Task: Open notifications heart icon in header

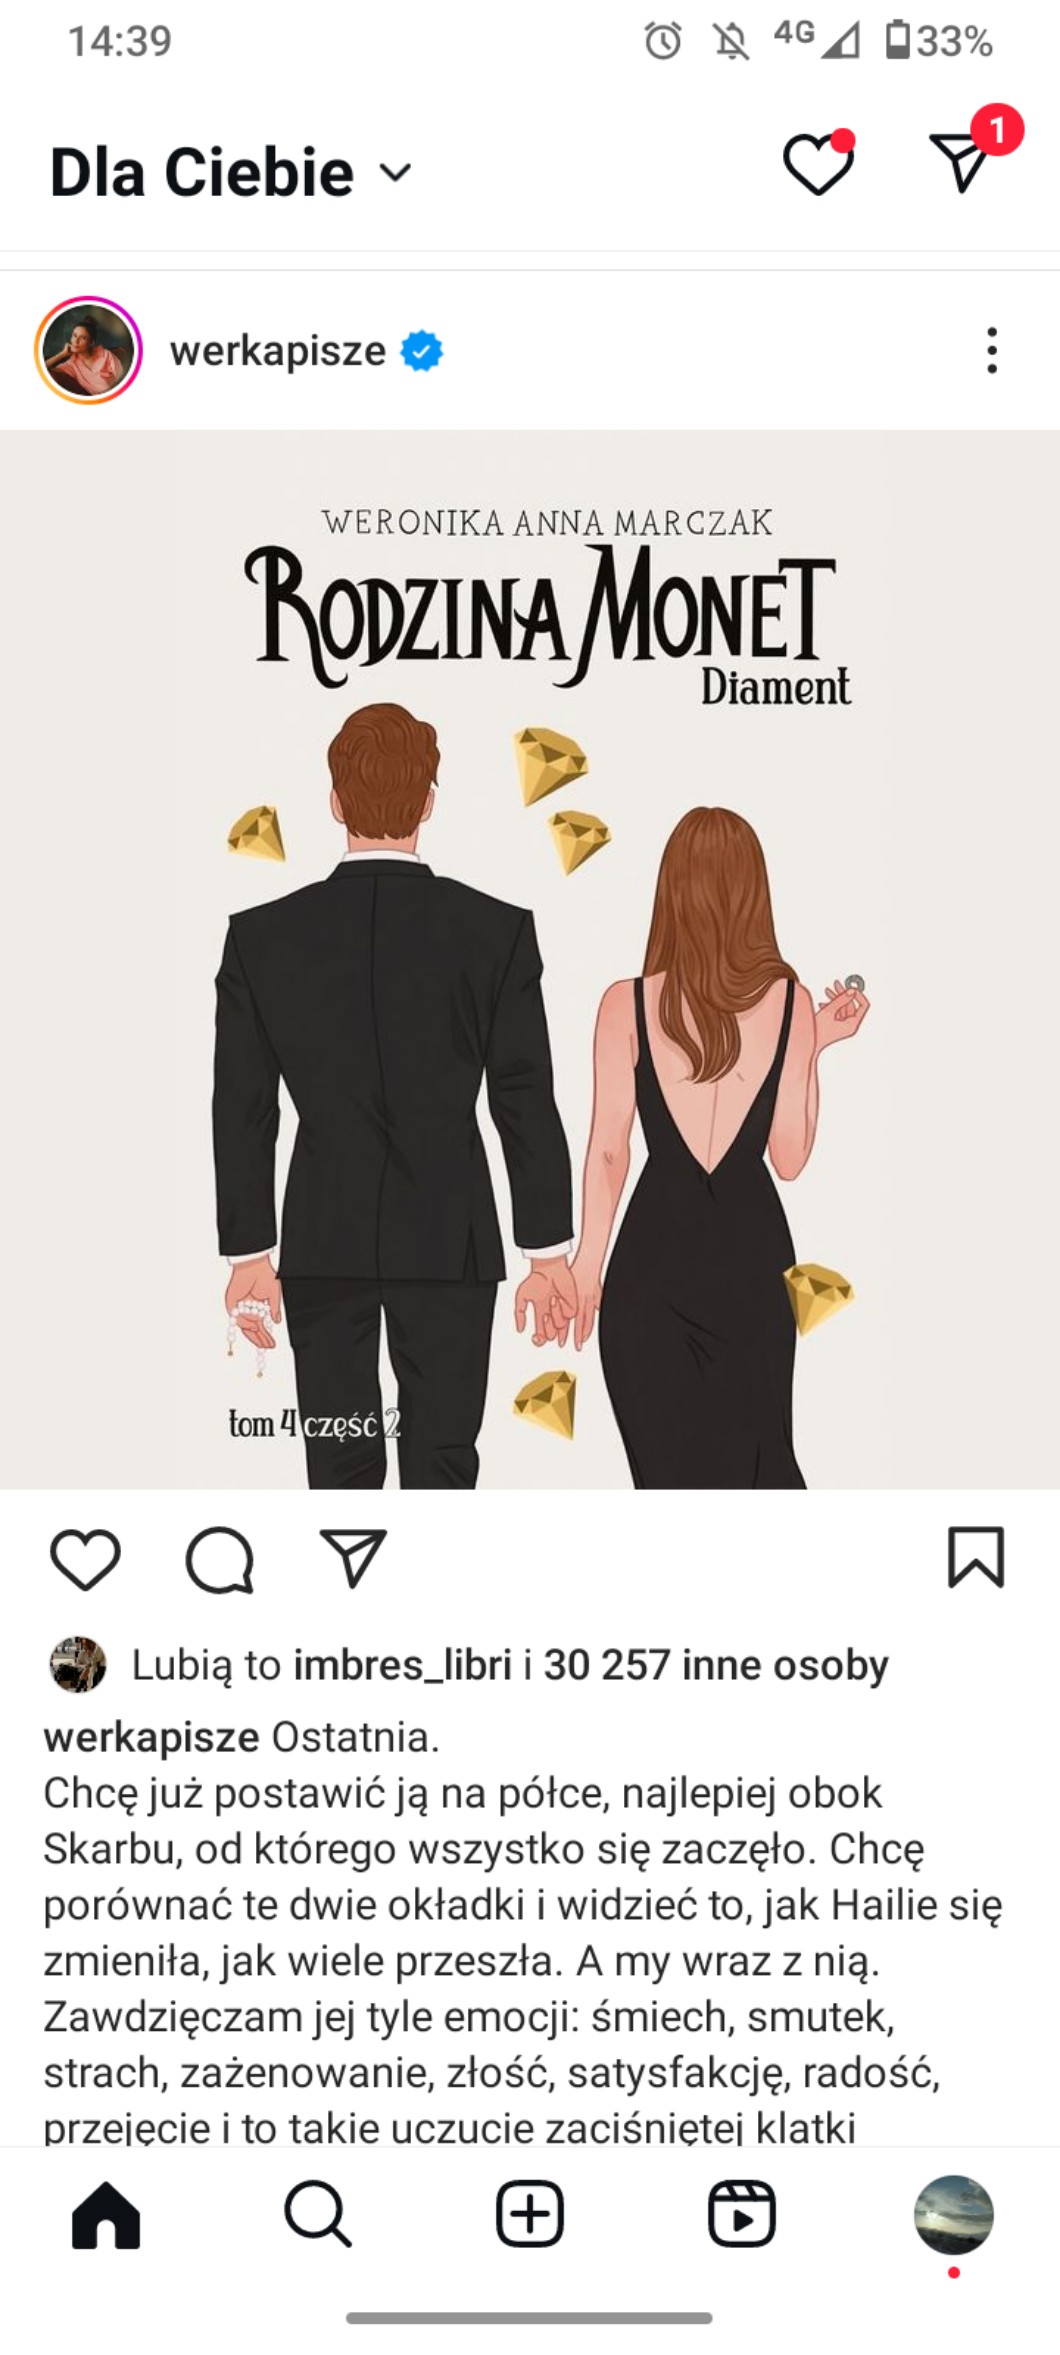Action: tap(818, 165)
